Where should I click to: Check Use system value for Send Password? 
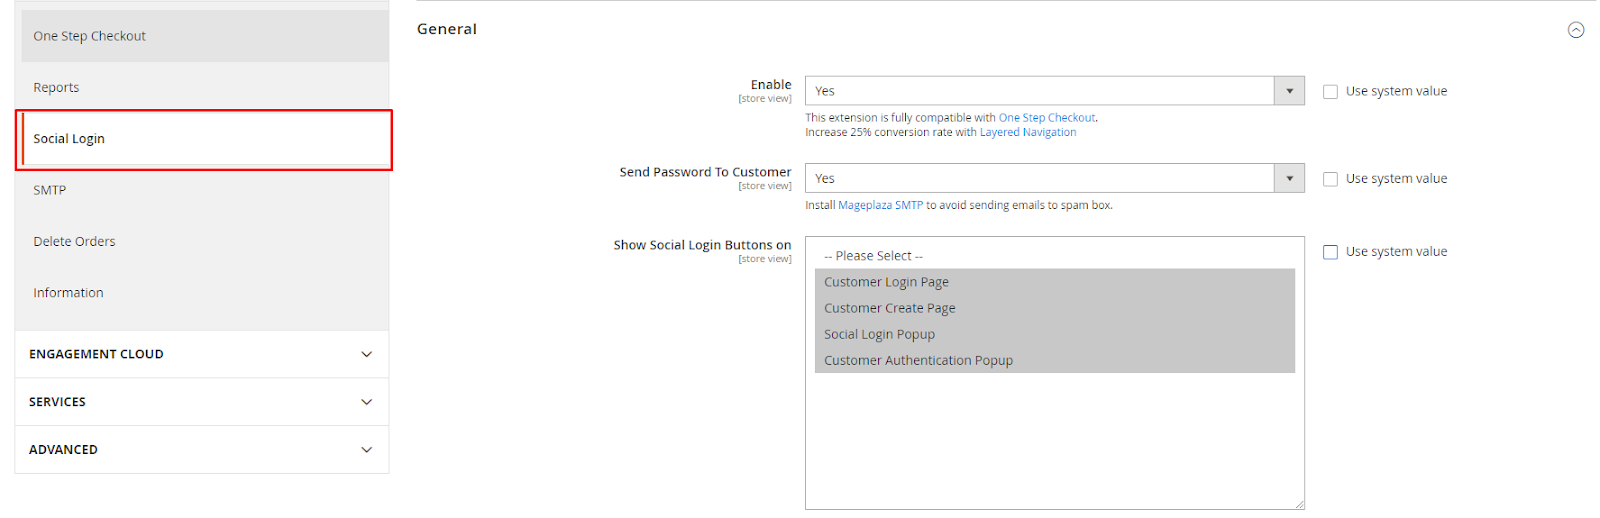pyautogui.click(x=1330, y=179)
